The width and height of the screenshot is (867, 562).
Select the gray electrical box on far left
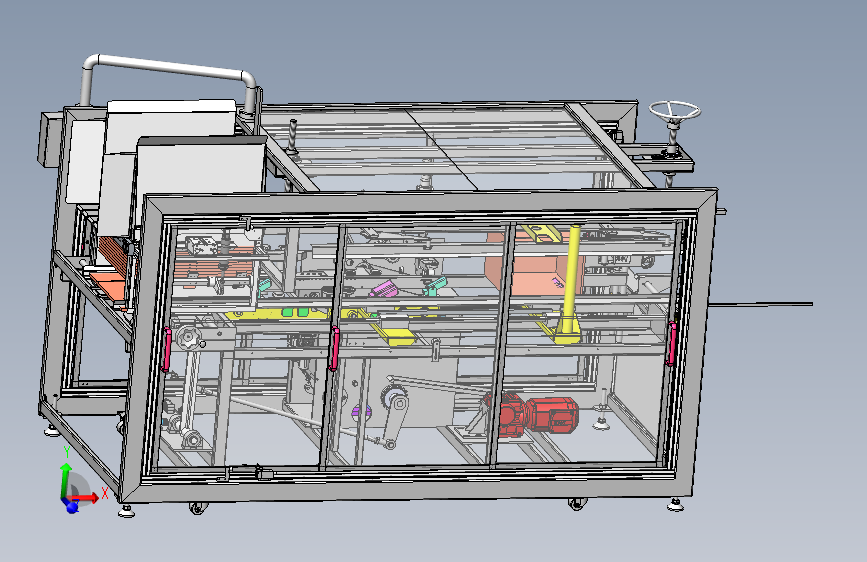(49, 139)
